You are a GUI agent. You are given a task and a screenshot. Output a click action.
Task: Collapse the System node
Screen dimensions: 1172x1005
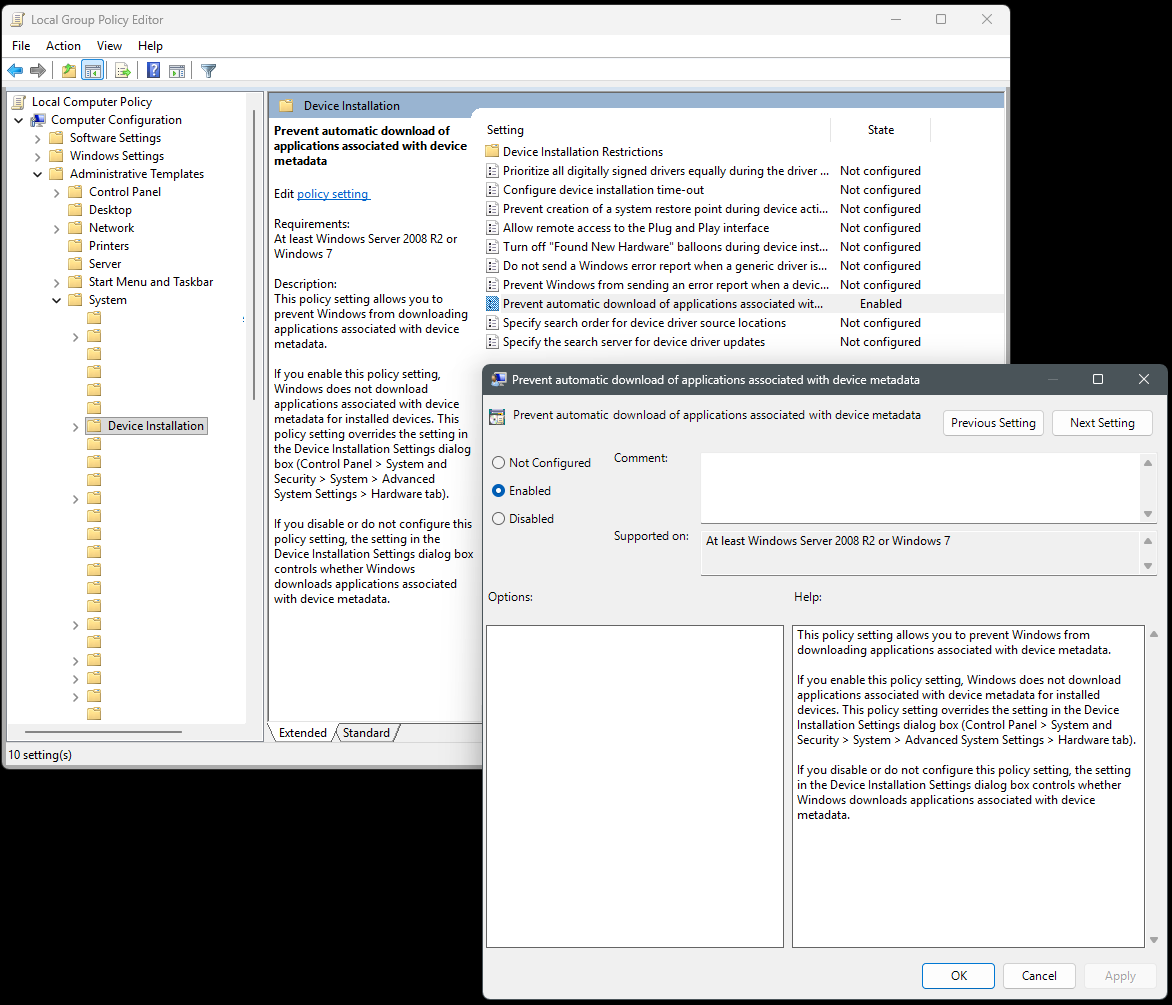(56, 300)
